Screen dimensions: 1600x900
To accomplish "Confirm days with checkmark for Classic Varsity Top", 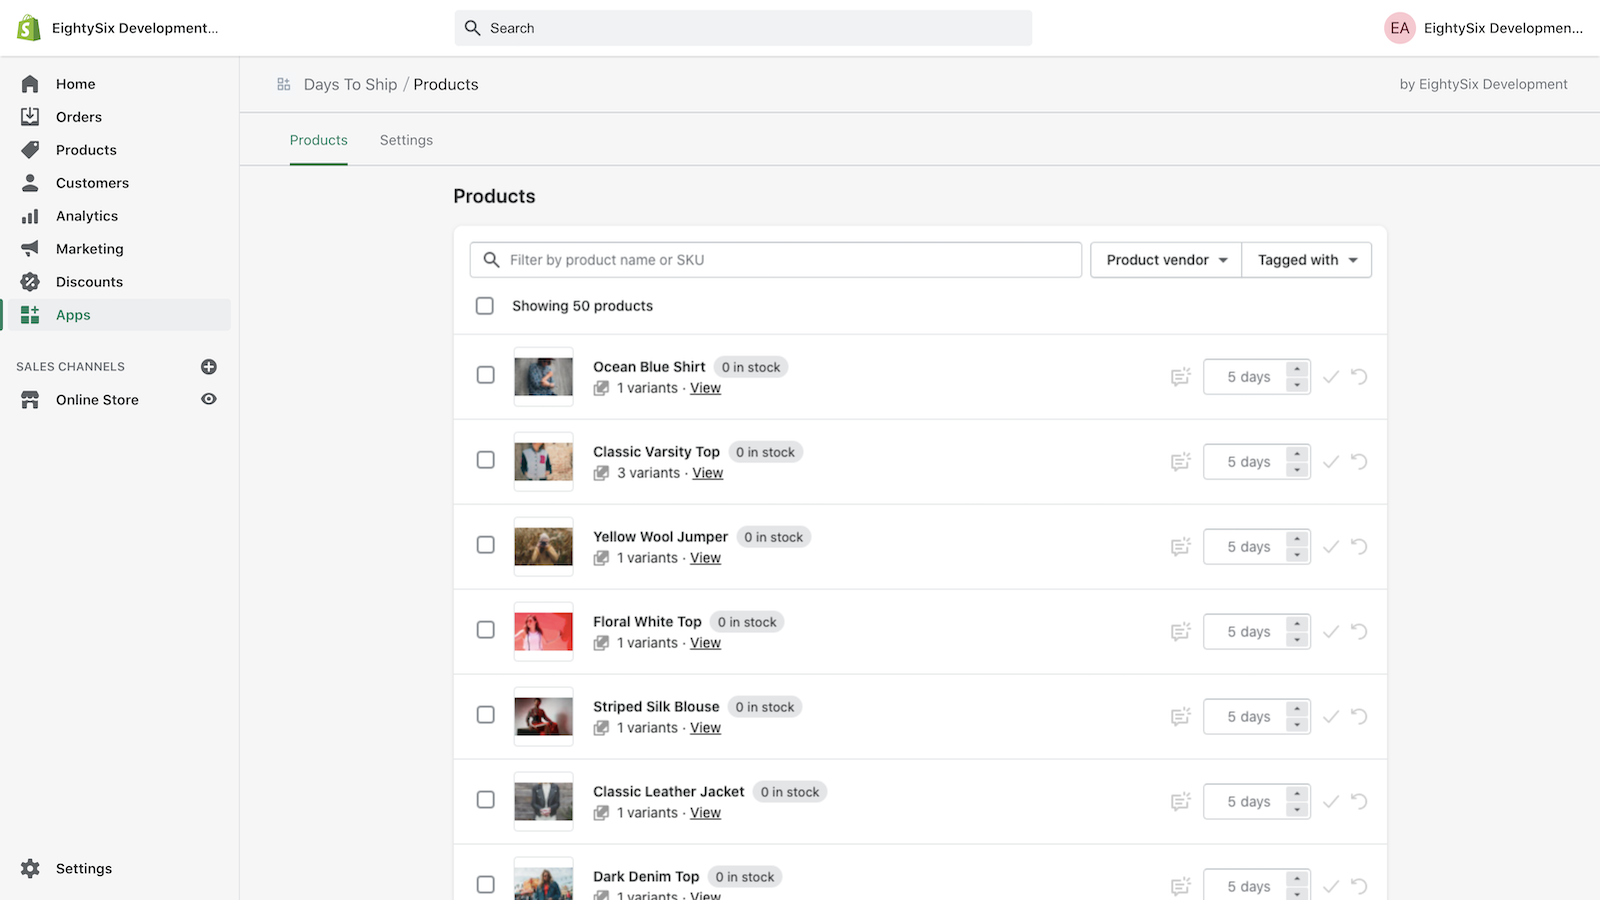I will tap(1331, 462).
